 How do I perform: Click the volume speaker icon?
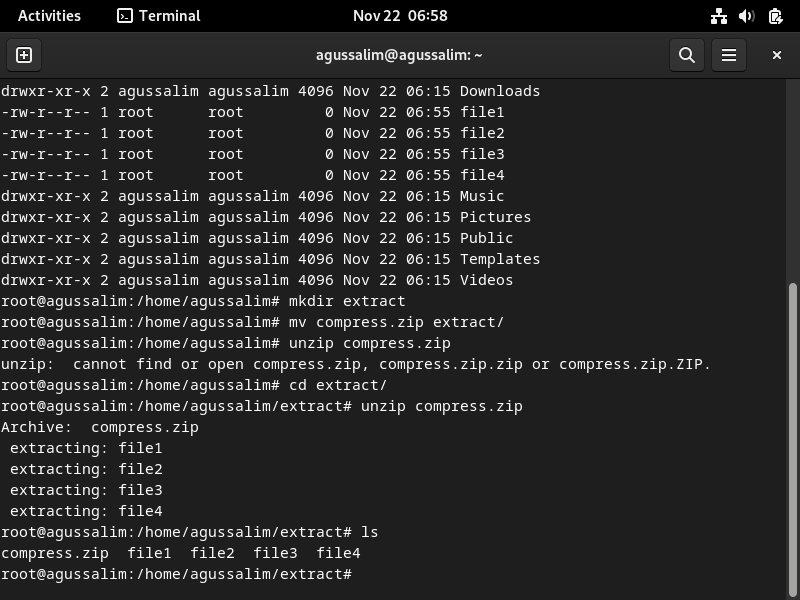click(x=746, y=16)
